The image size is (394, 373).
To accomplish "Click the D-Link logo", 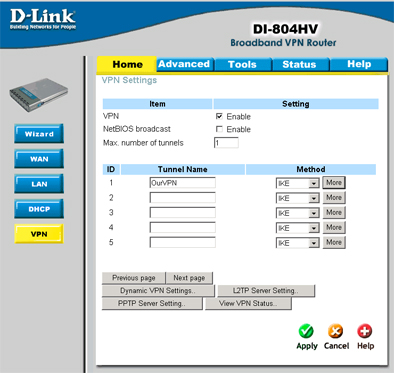I will point(43,19).
